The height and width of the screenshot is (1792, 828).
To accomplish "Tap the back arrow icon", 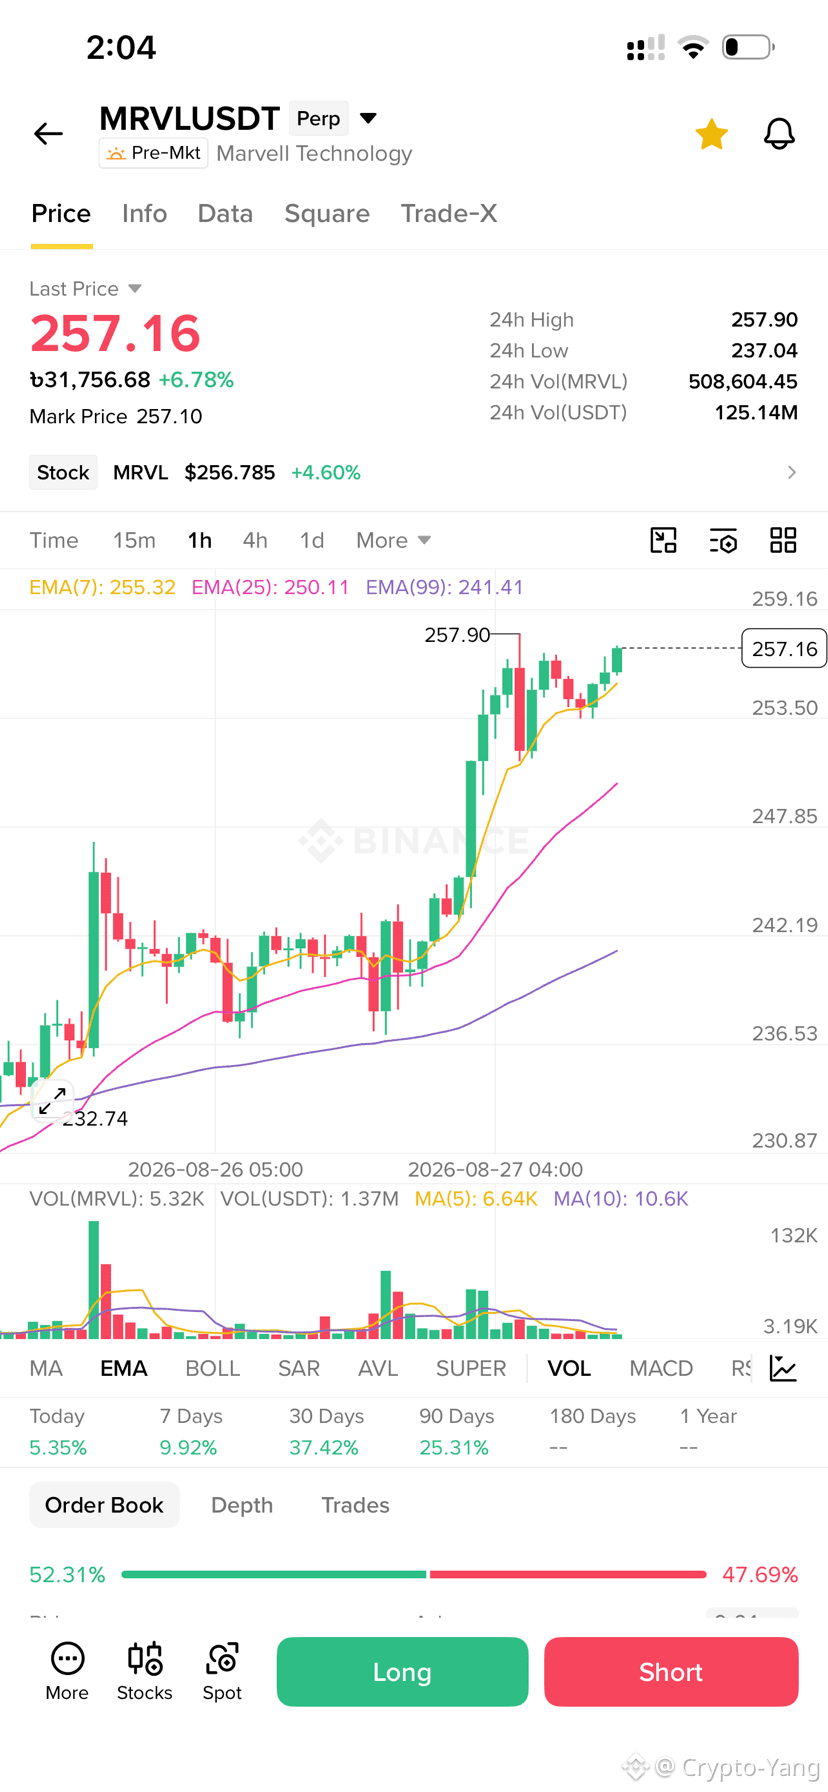I will point(48,133).
